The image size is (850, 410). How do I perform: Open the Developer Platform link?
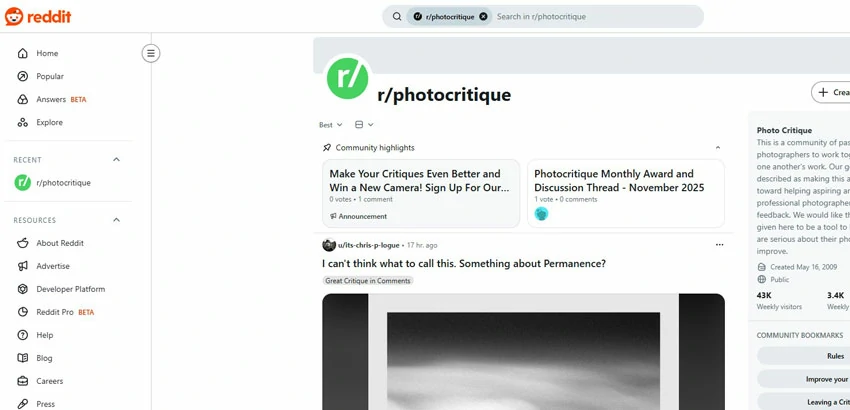point(68,289)
